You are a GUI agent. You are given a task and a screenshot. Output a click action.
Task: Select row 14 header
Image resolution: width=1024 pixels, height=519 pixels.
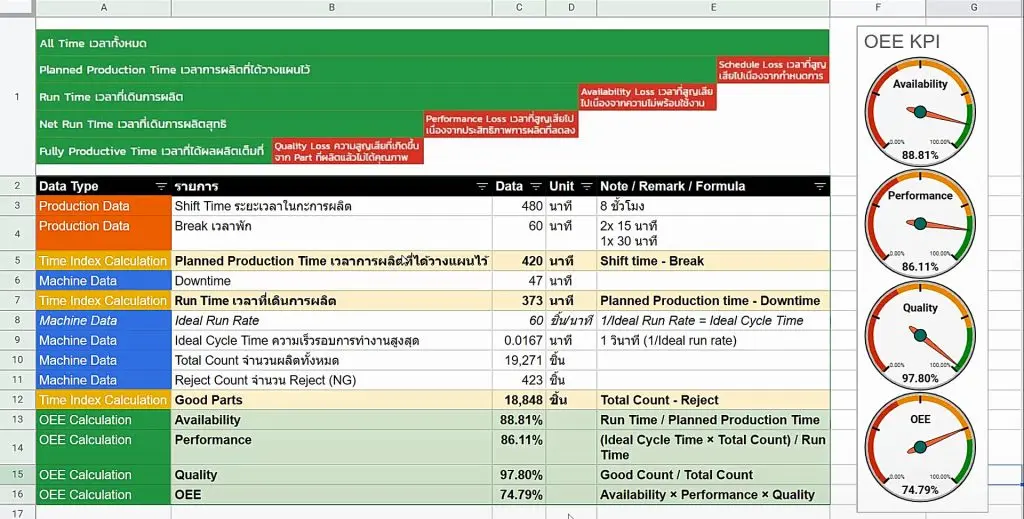coord(18,447)
